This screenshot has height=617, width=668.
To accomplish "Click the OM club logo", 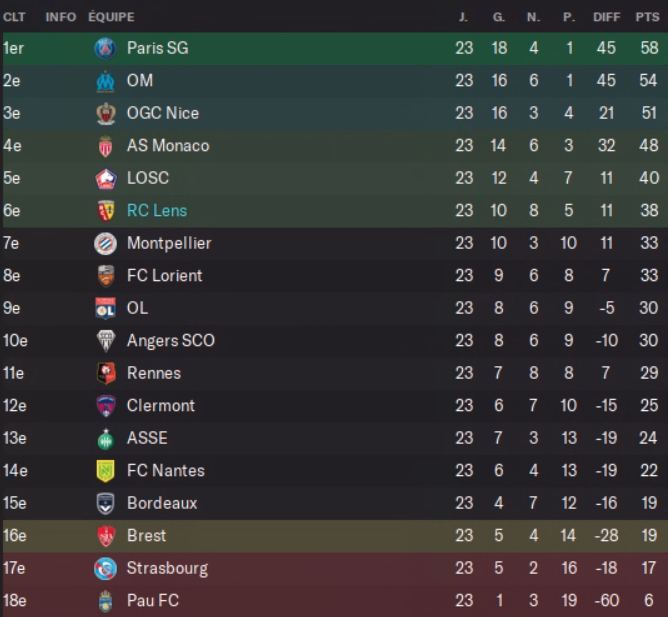I will click(105, 81).
